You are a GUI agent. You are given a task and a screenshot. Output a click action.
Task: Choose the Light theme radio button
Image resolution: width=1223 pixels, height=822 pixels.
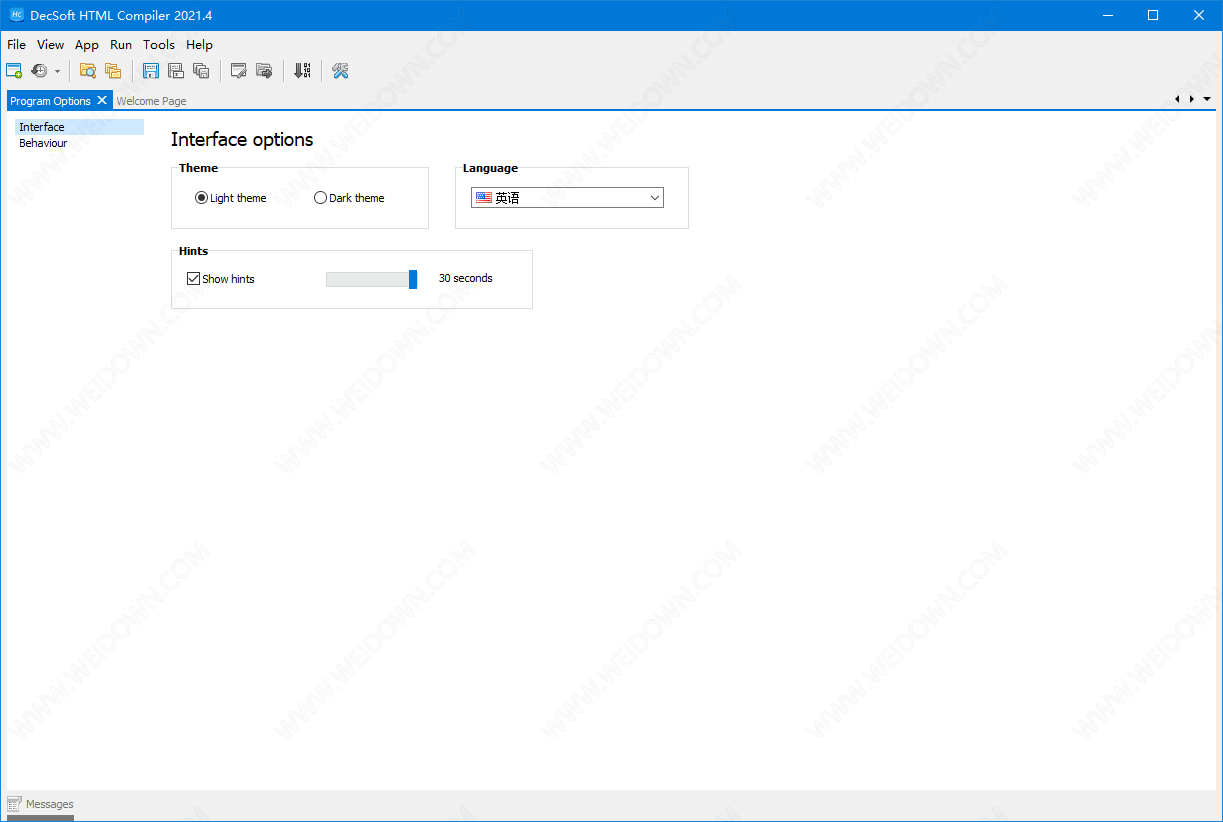pos(231,198)
